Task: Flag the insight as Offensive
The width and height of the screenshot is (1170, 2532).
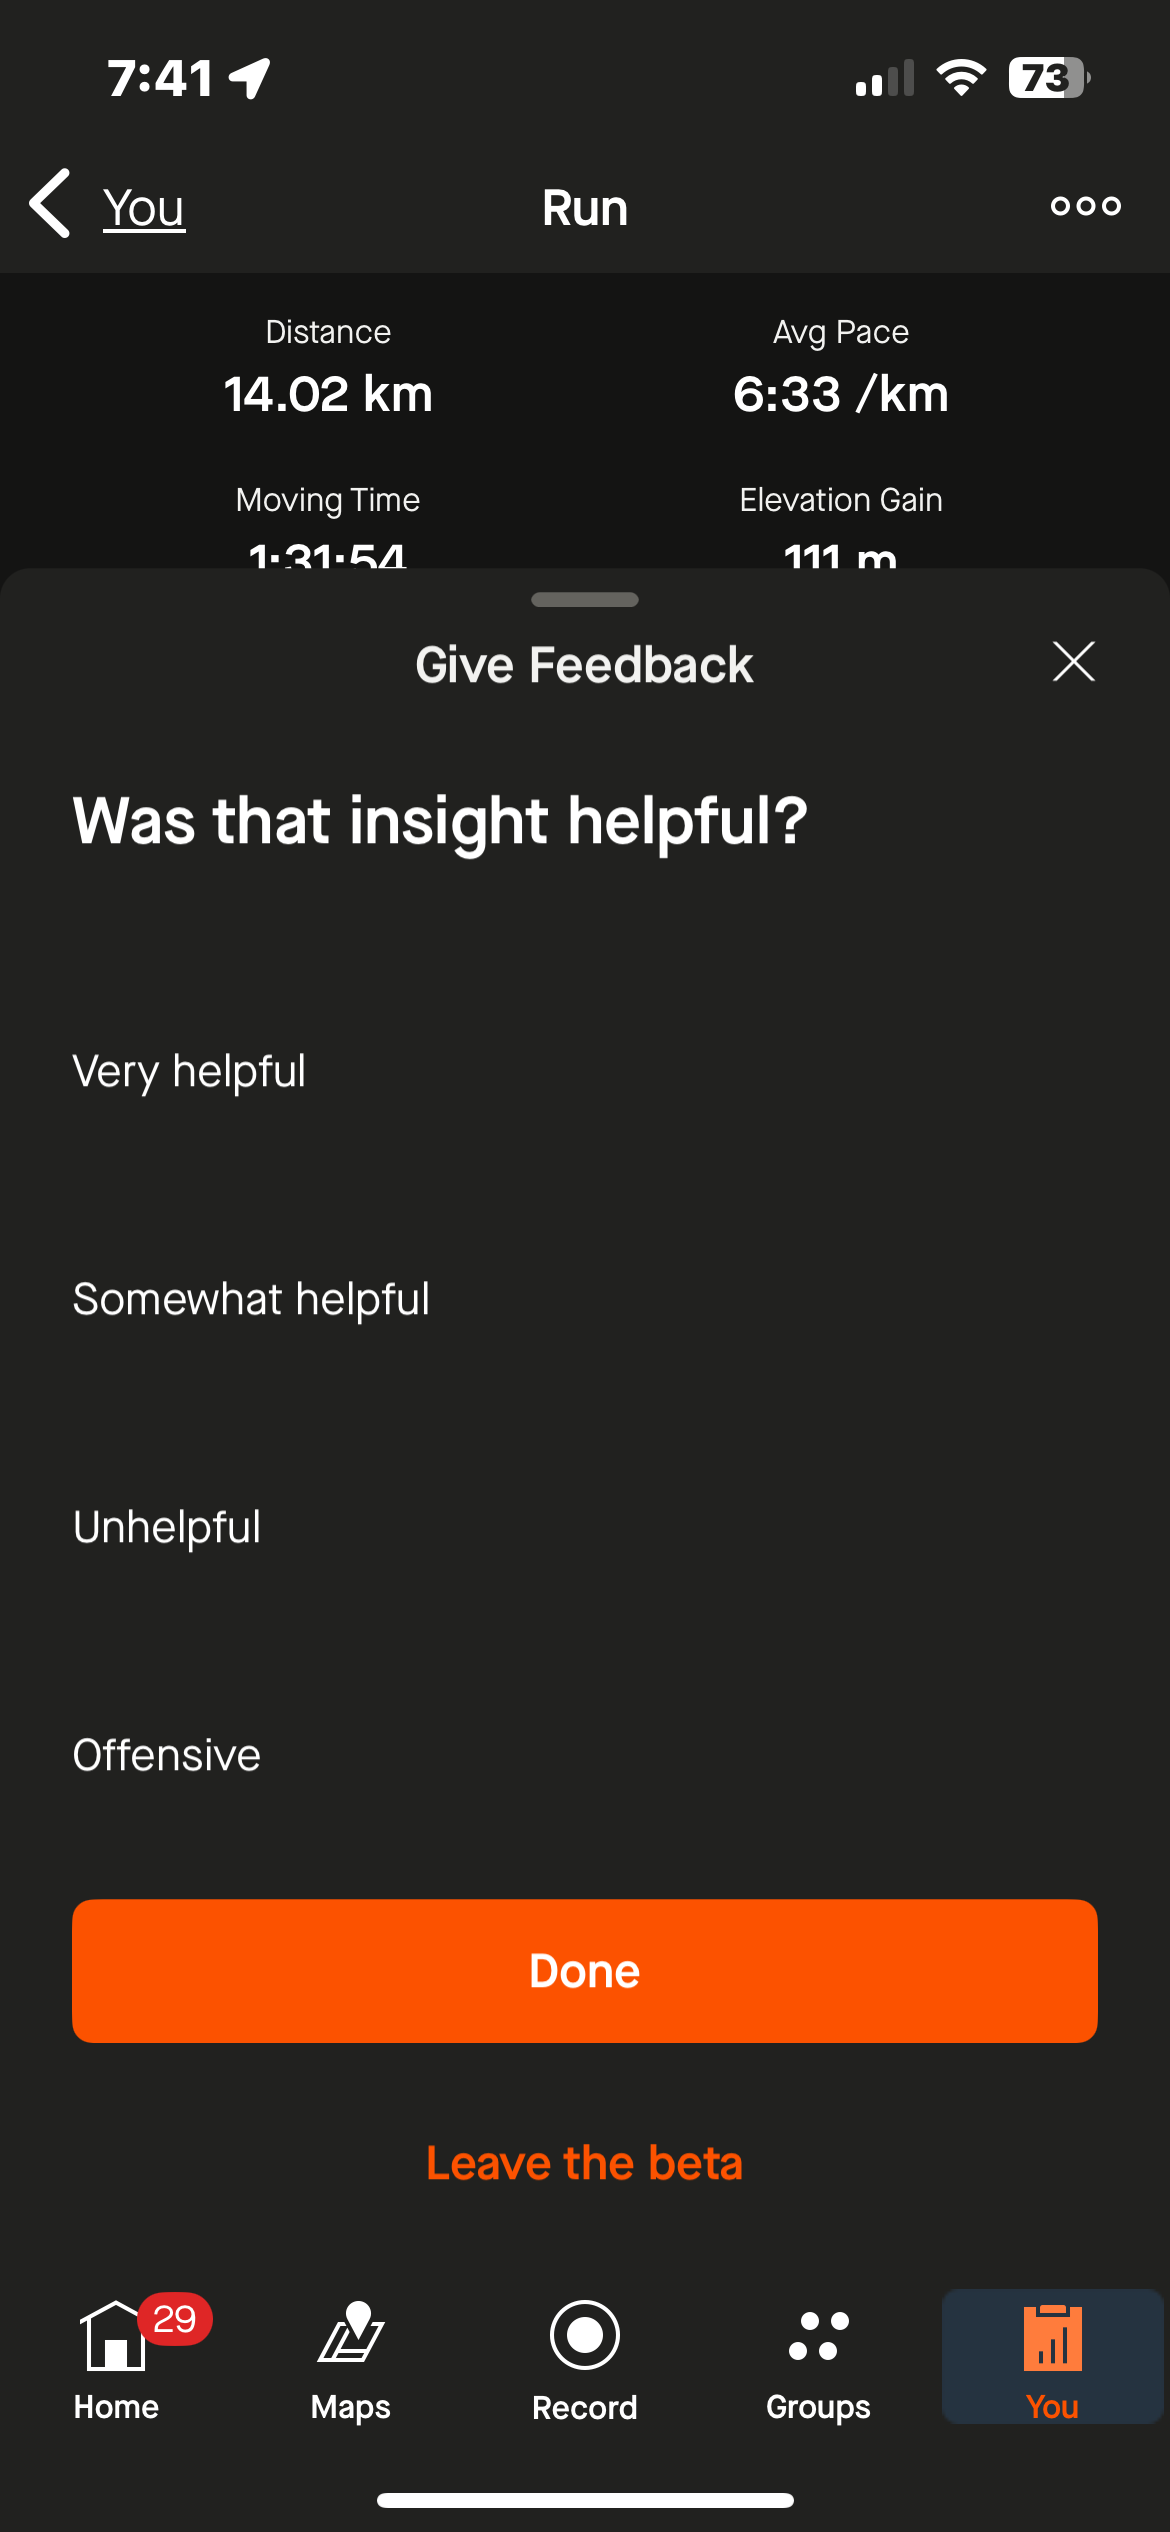Action: pos(167,1755)
